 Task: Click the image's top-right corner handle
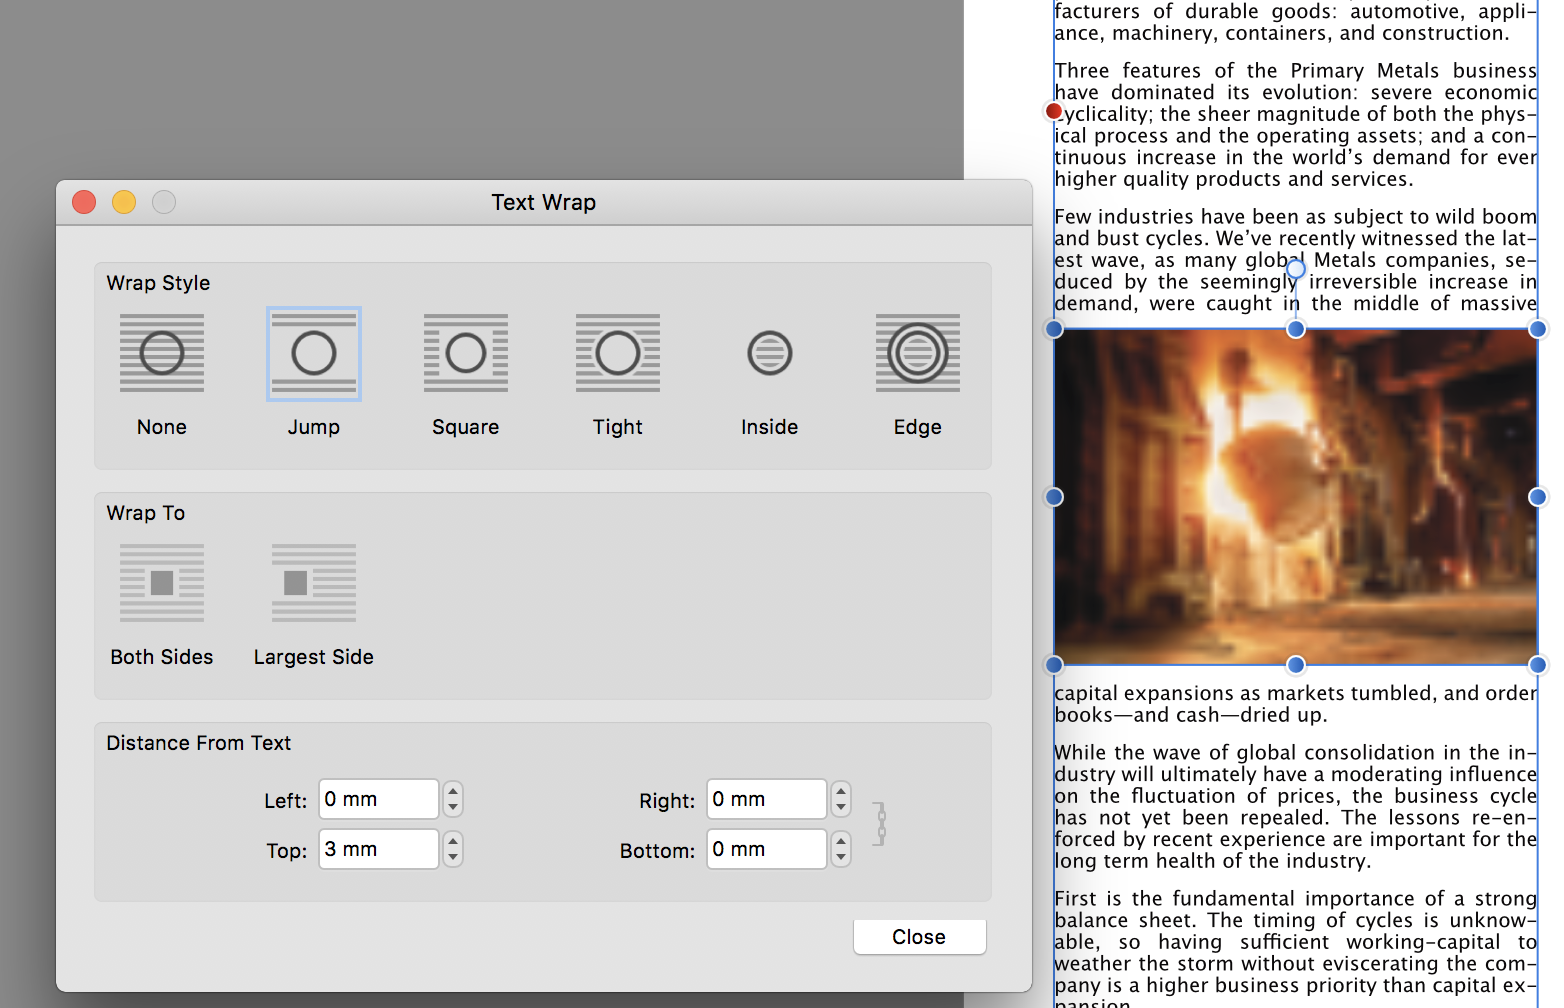[x=1538, y=329]
